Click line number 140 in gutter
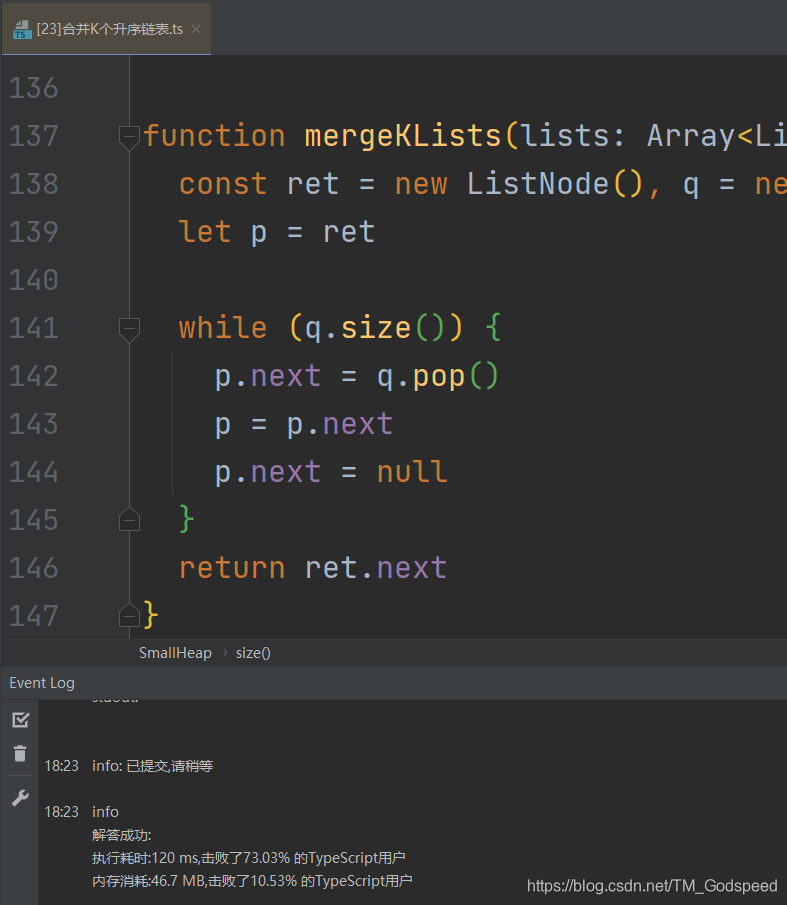The image size is (787, 905). pyautogui.click(x=33, y=281)
